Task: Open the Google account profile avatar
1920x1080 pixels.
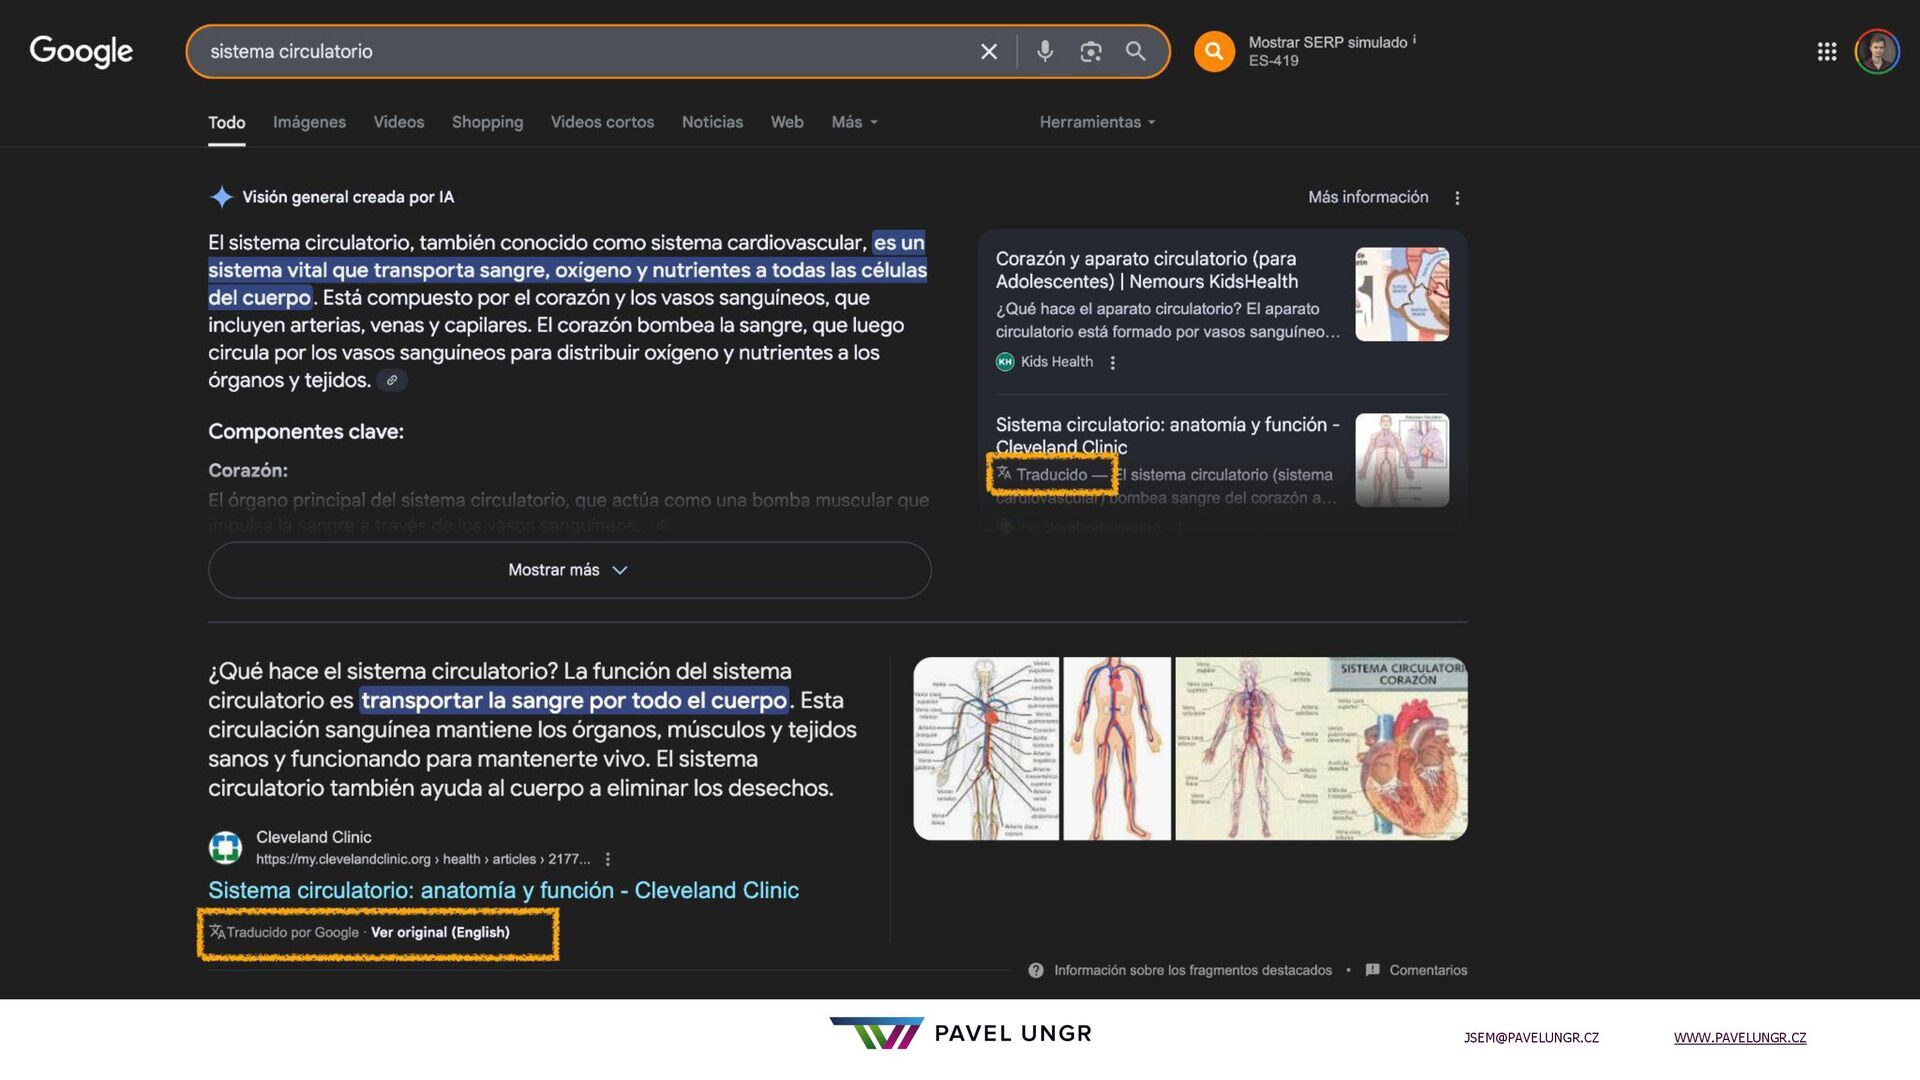Action: coord(1877,52)
